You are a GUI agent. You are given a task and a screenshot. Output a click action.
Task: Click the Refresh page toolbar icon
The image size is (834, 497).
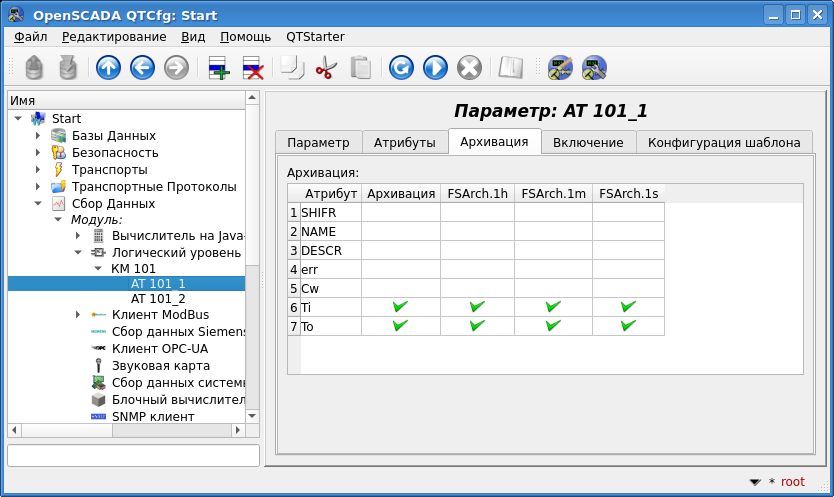(401, 68)
